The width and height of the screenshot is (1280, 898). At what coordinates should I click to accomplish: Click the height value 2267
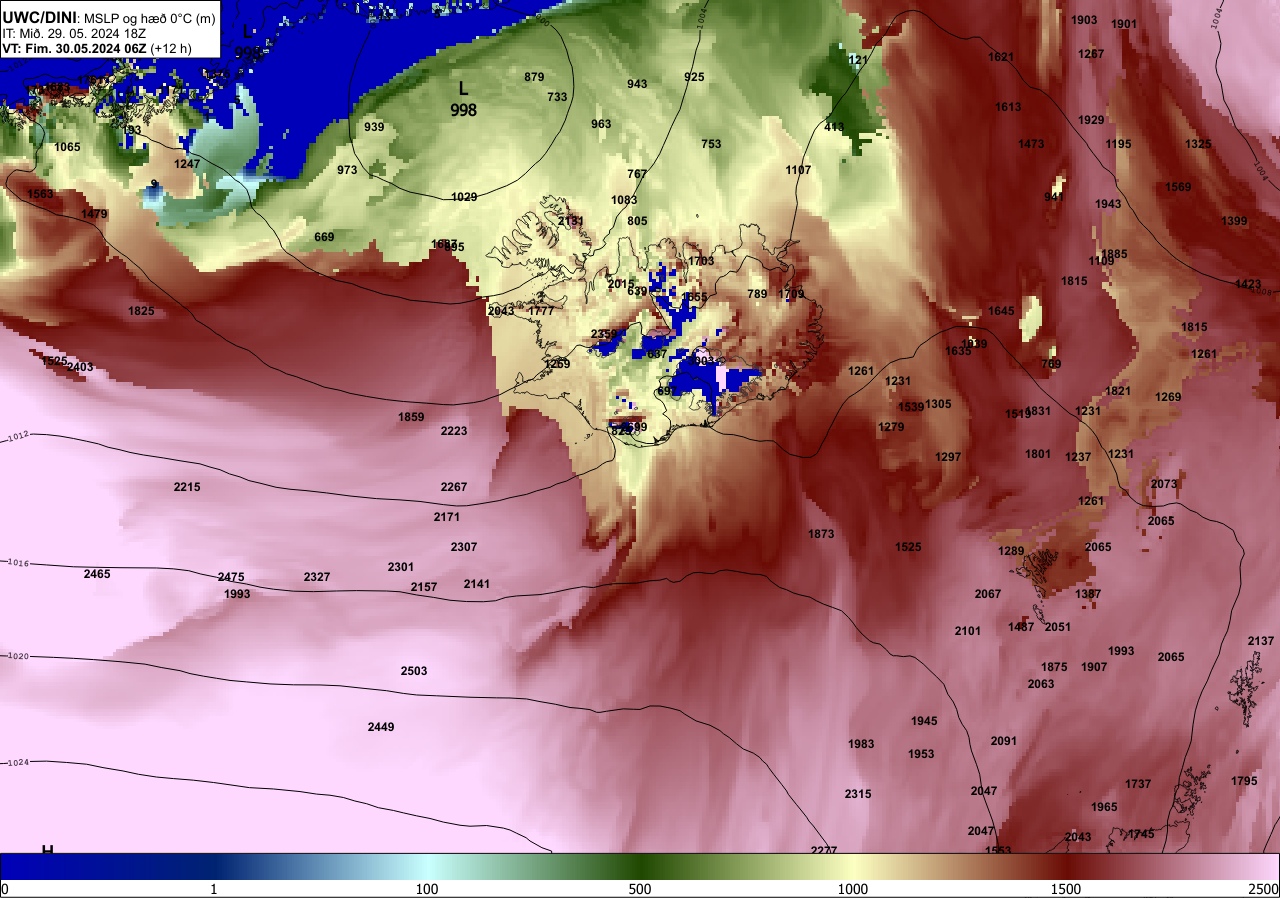[x=454, y=487]
